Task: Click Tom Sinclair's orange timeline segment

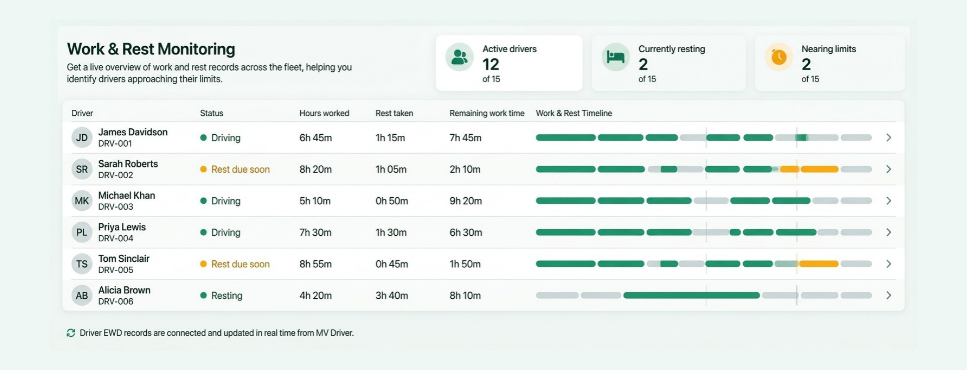Action: pos(818,264)
